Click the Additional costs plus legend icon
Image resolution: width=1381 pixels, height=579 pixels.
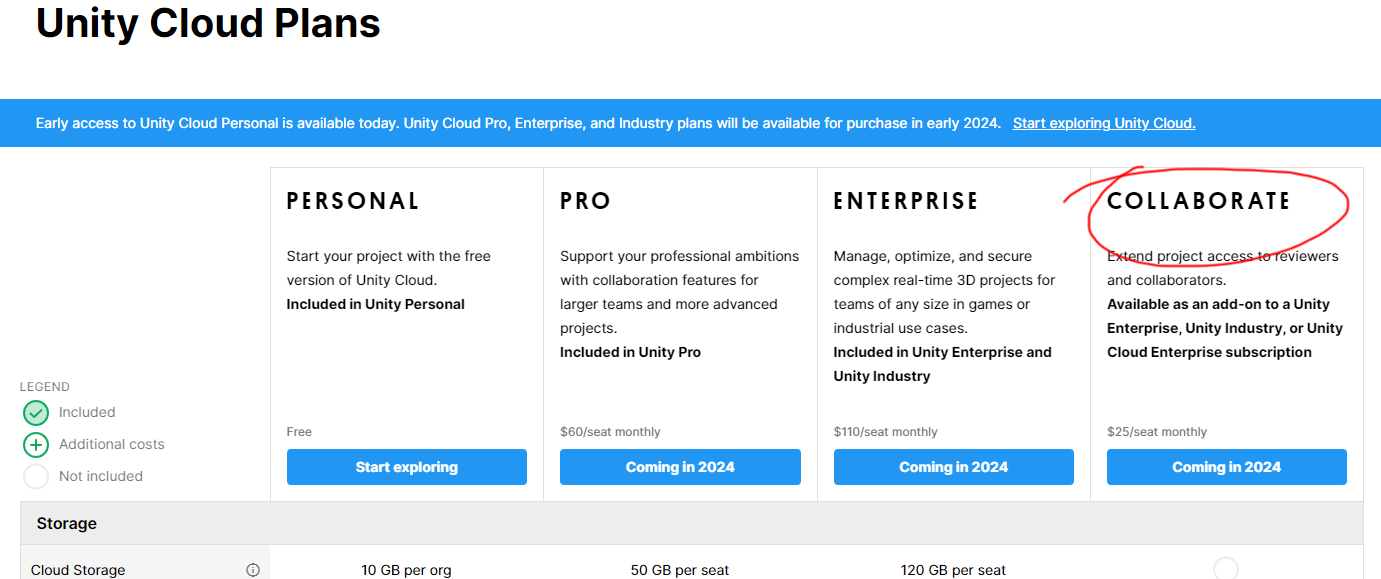[36, 445]
